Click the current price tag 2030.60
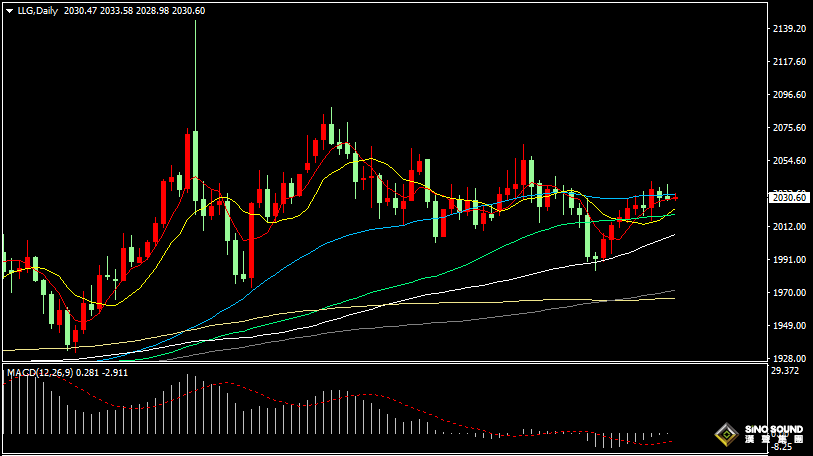This screenshot has height=456, width=813. [789, 198]
